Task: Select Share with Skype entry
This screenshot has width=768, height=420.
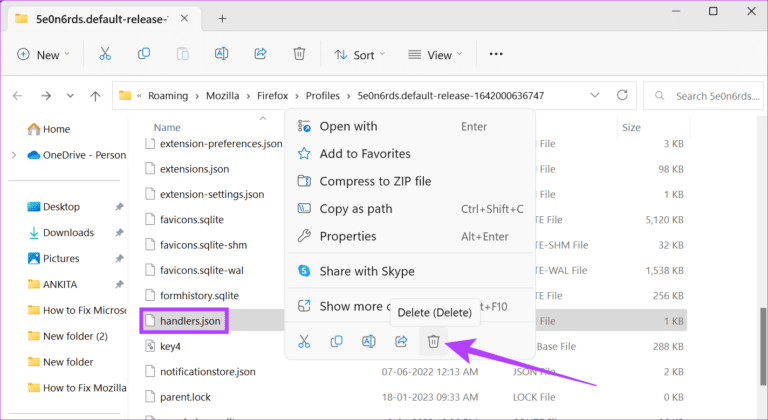Action: click(x=366, y=271)
